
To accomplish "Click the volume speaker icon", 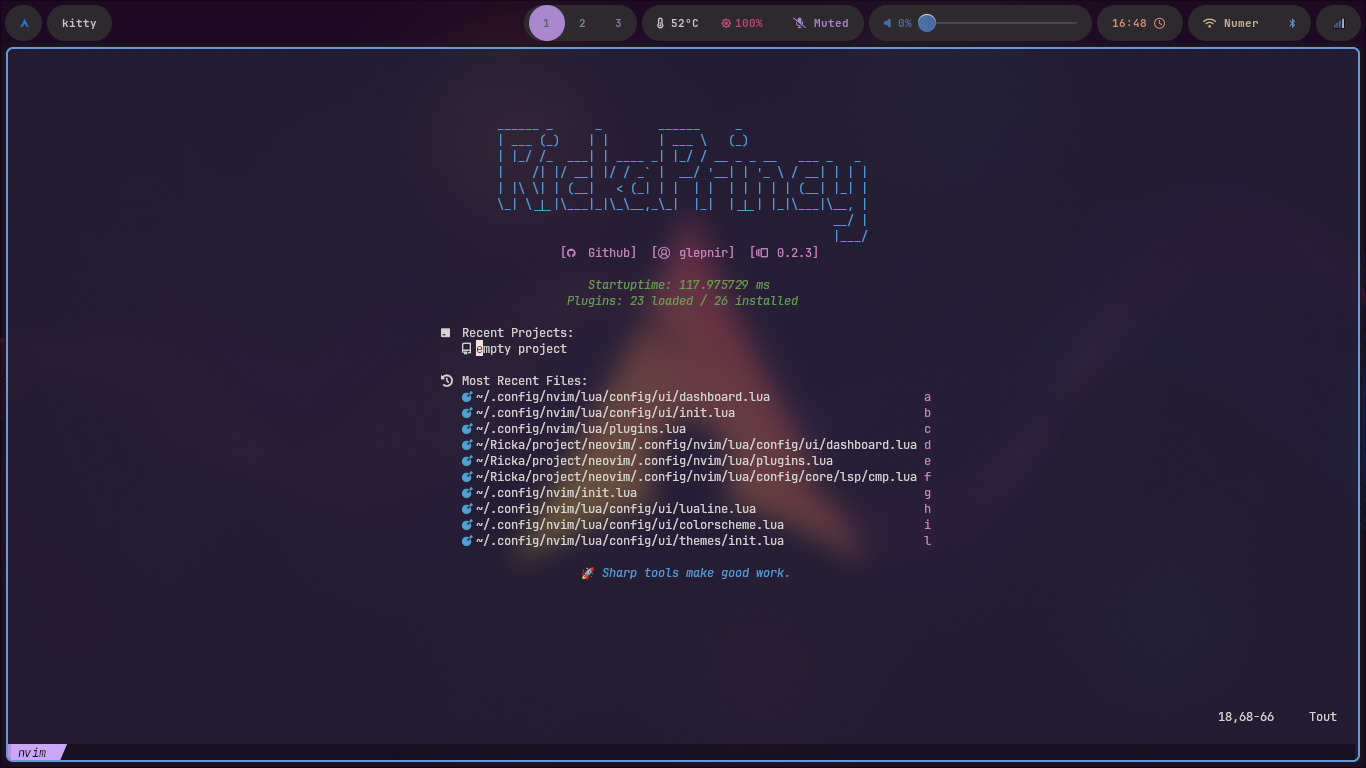I will click(x=887, y=23).
